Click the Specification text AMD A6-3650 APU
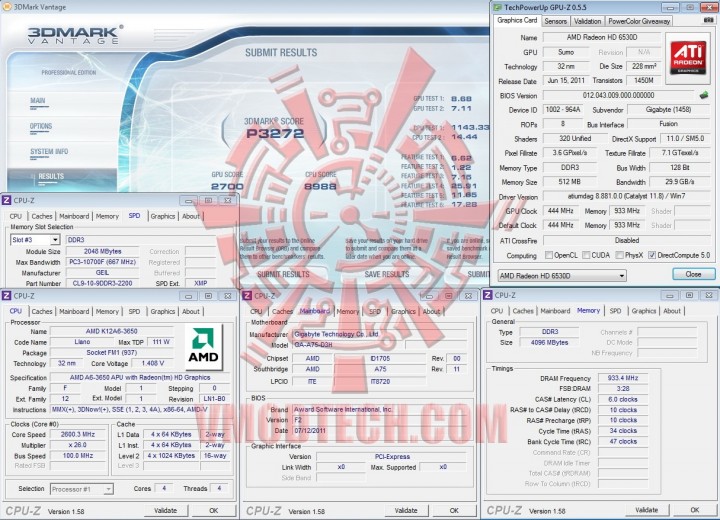The width and height of the screenshot is (720, 520). coord(140,377)
